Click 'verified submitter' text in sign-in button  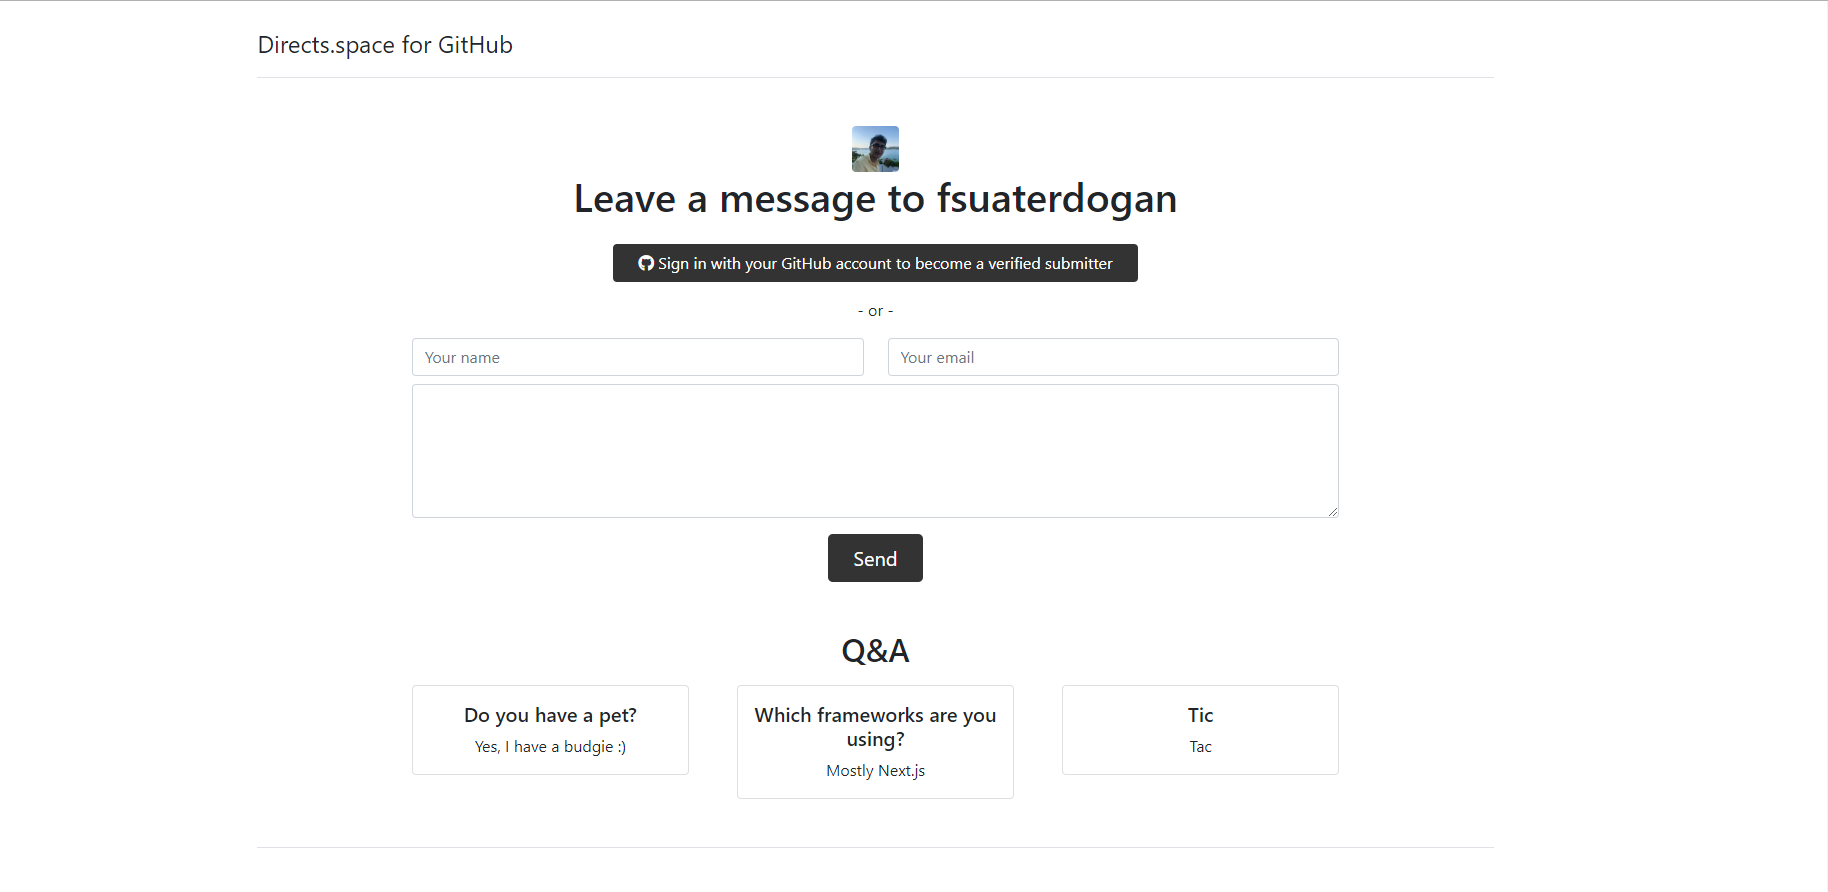coord(1050,263)
